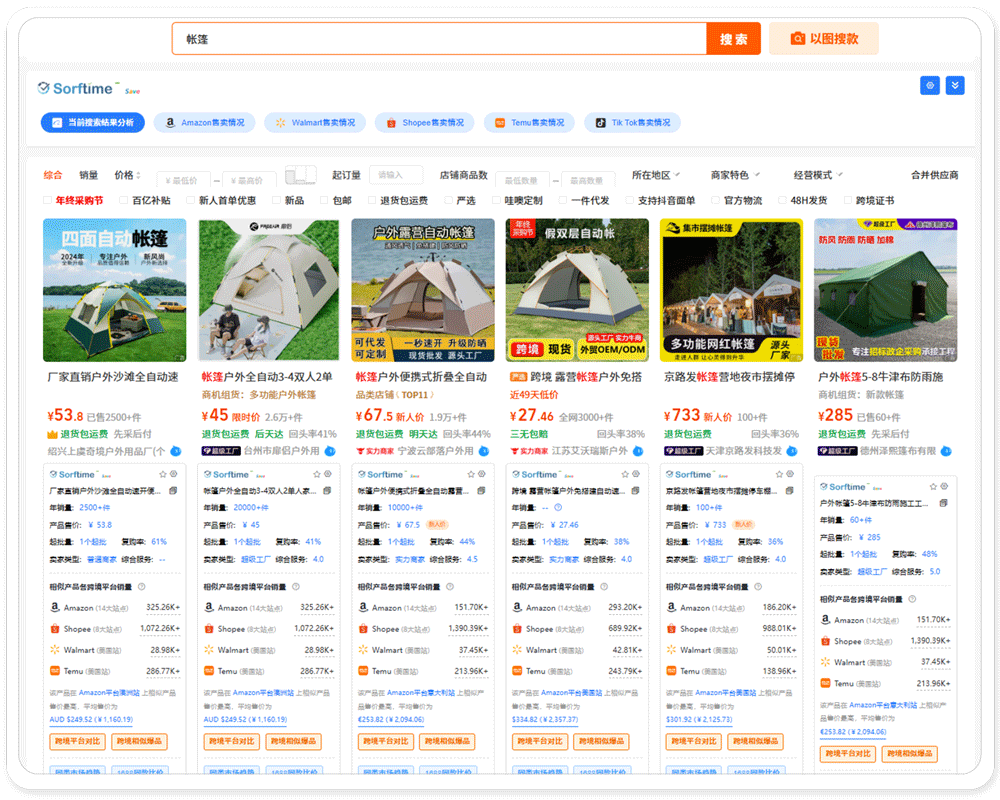
Task: Open the blue settings gear in the top-right corner
Action: [x=930, y=86]
